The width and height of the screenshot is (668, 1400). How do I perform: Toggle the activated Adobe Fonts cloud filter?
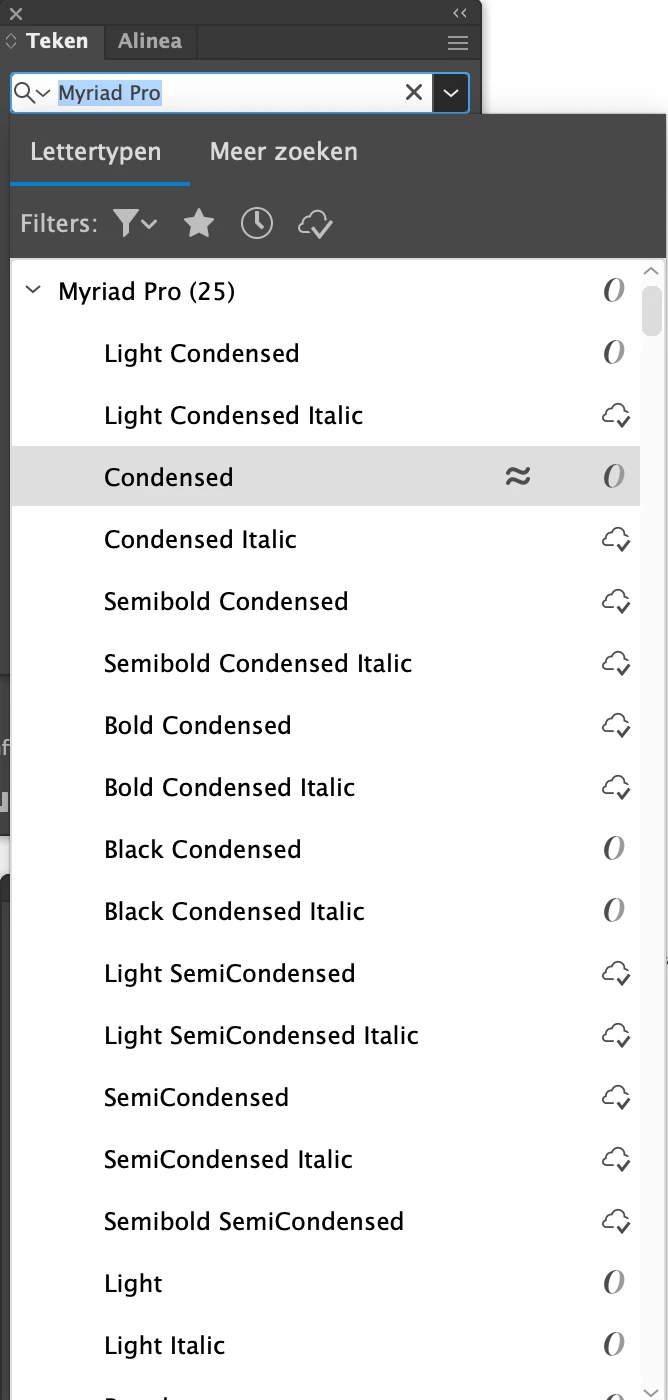(x=315, y=224)
